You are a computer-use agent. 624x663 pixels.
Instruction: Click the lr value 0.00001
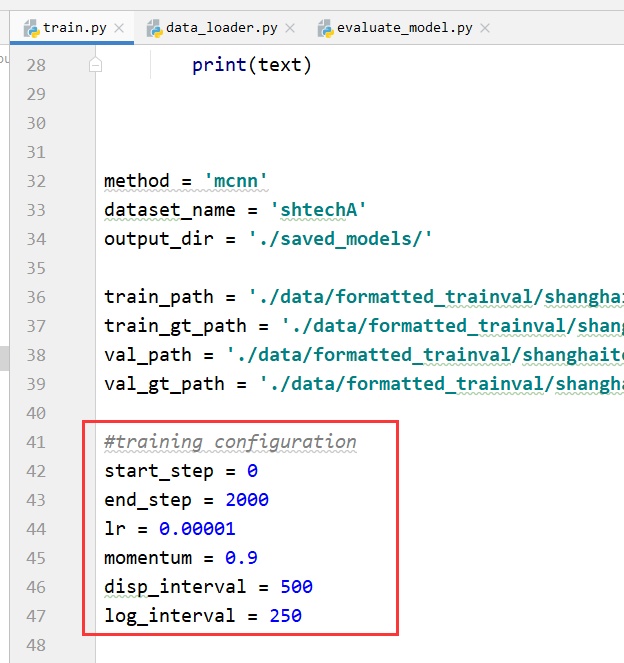coord(197,529)
